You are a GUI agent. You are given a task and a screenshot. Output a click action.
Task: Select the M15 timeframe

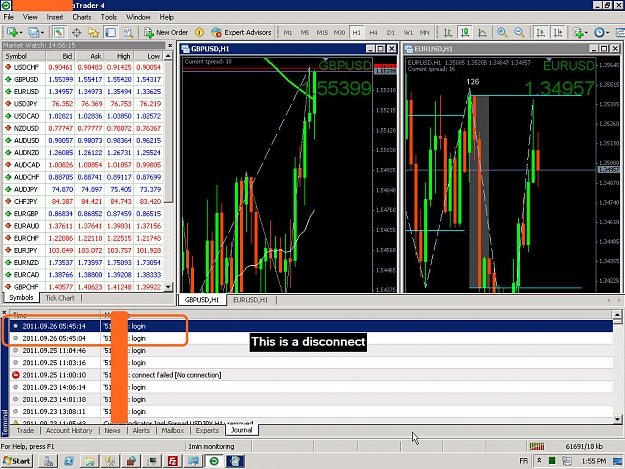point(322,33)
